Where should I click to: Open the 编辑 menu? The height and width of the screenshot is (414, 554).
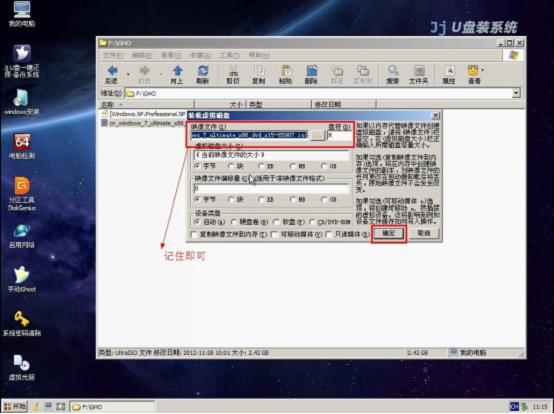coord(142,55)
